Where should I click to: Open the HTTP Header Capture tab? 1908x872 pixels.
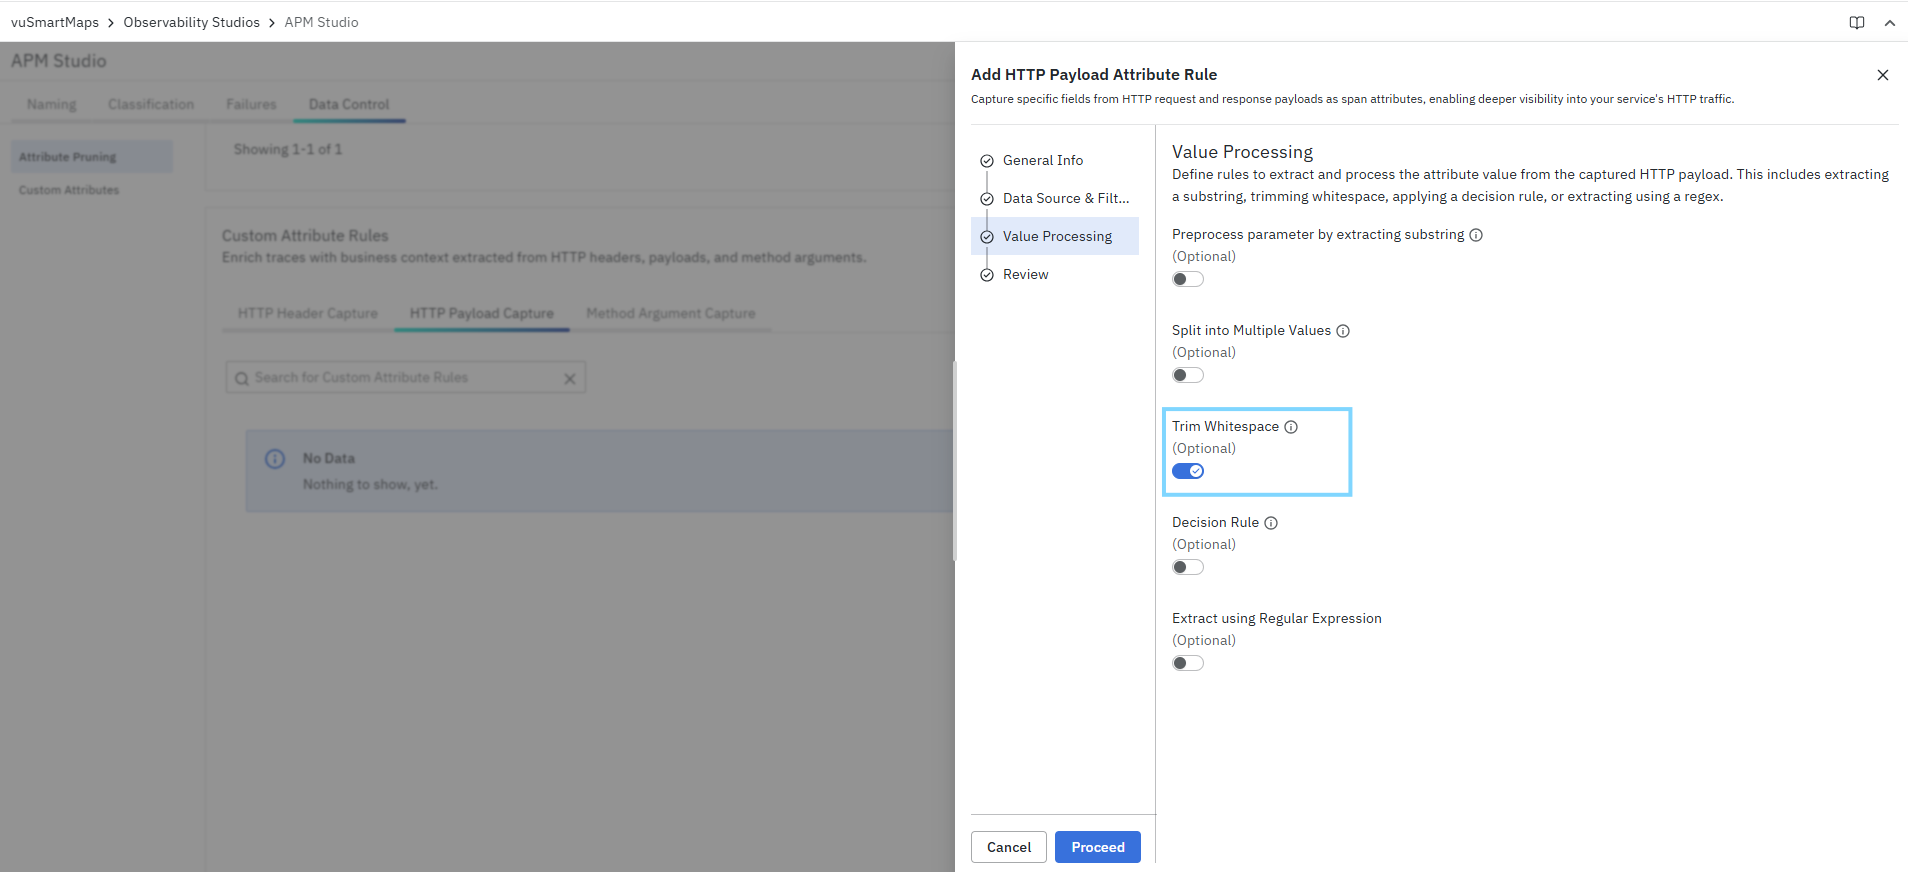(308, 313)
